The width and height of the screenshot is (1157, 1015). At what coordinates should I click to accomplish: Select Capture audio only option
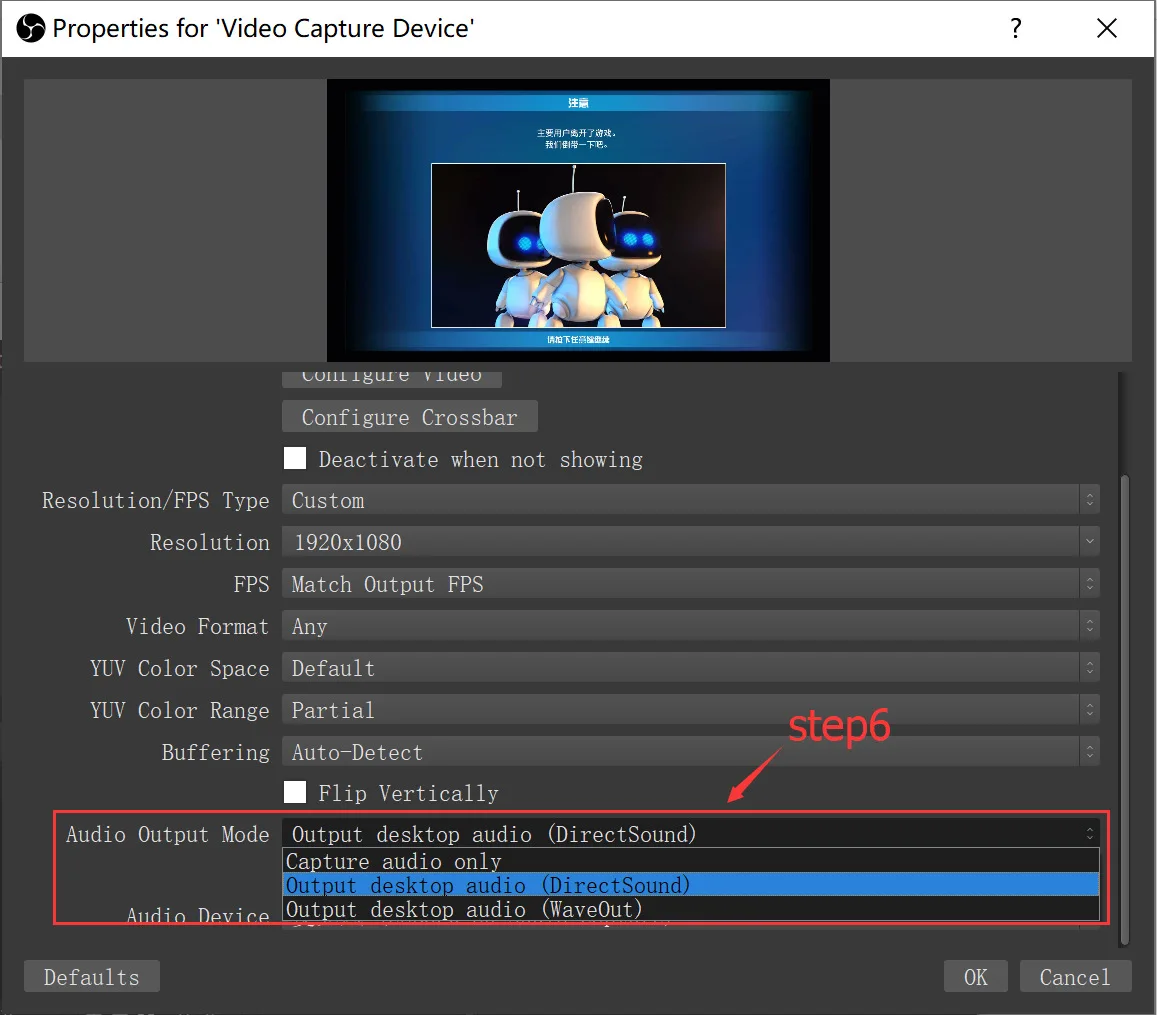click(x=691, y=861)
